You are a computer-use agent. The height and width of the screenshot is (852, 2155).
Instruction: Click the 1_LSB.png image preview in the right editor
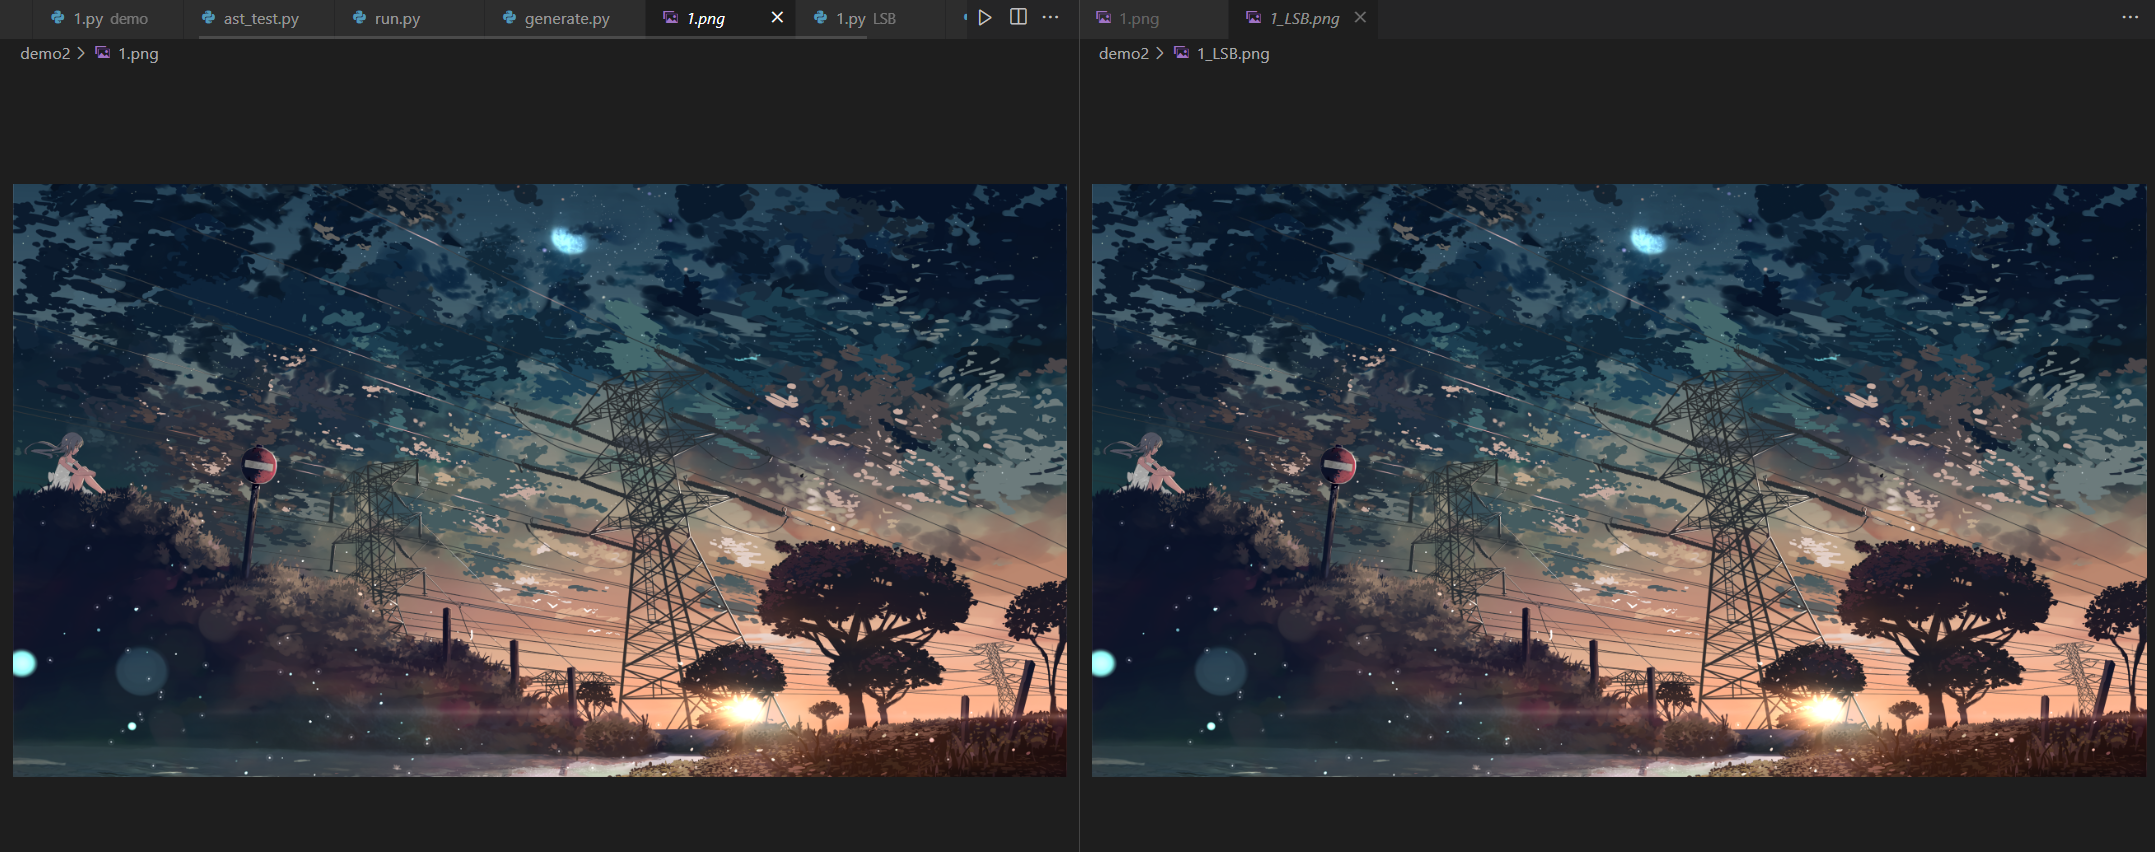(x=1618, y=480)
